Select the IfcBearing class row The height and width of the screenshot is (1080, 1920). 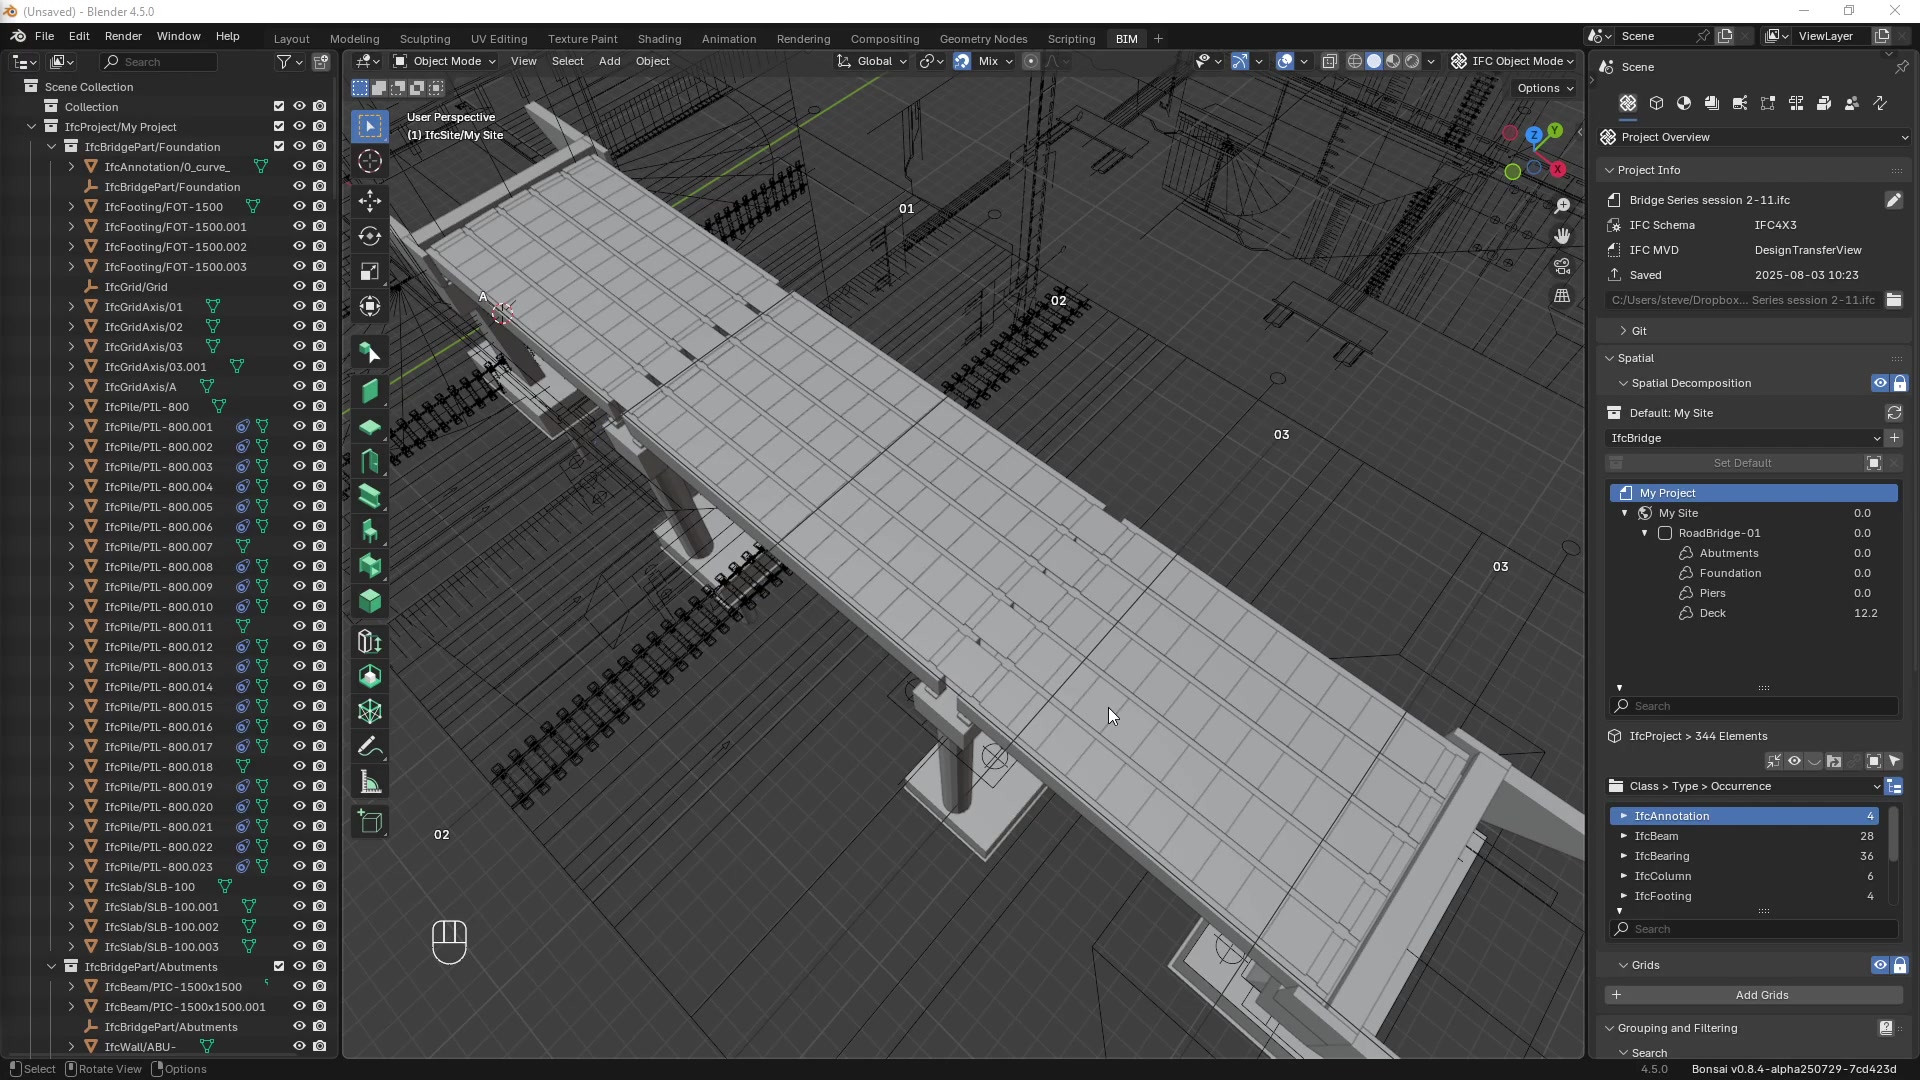[x=1746, y=856]
